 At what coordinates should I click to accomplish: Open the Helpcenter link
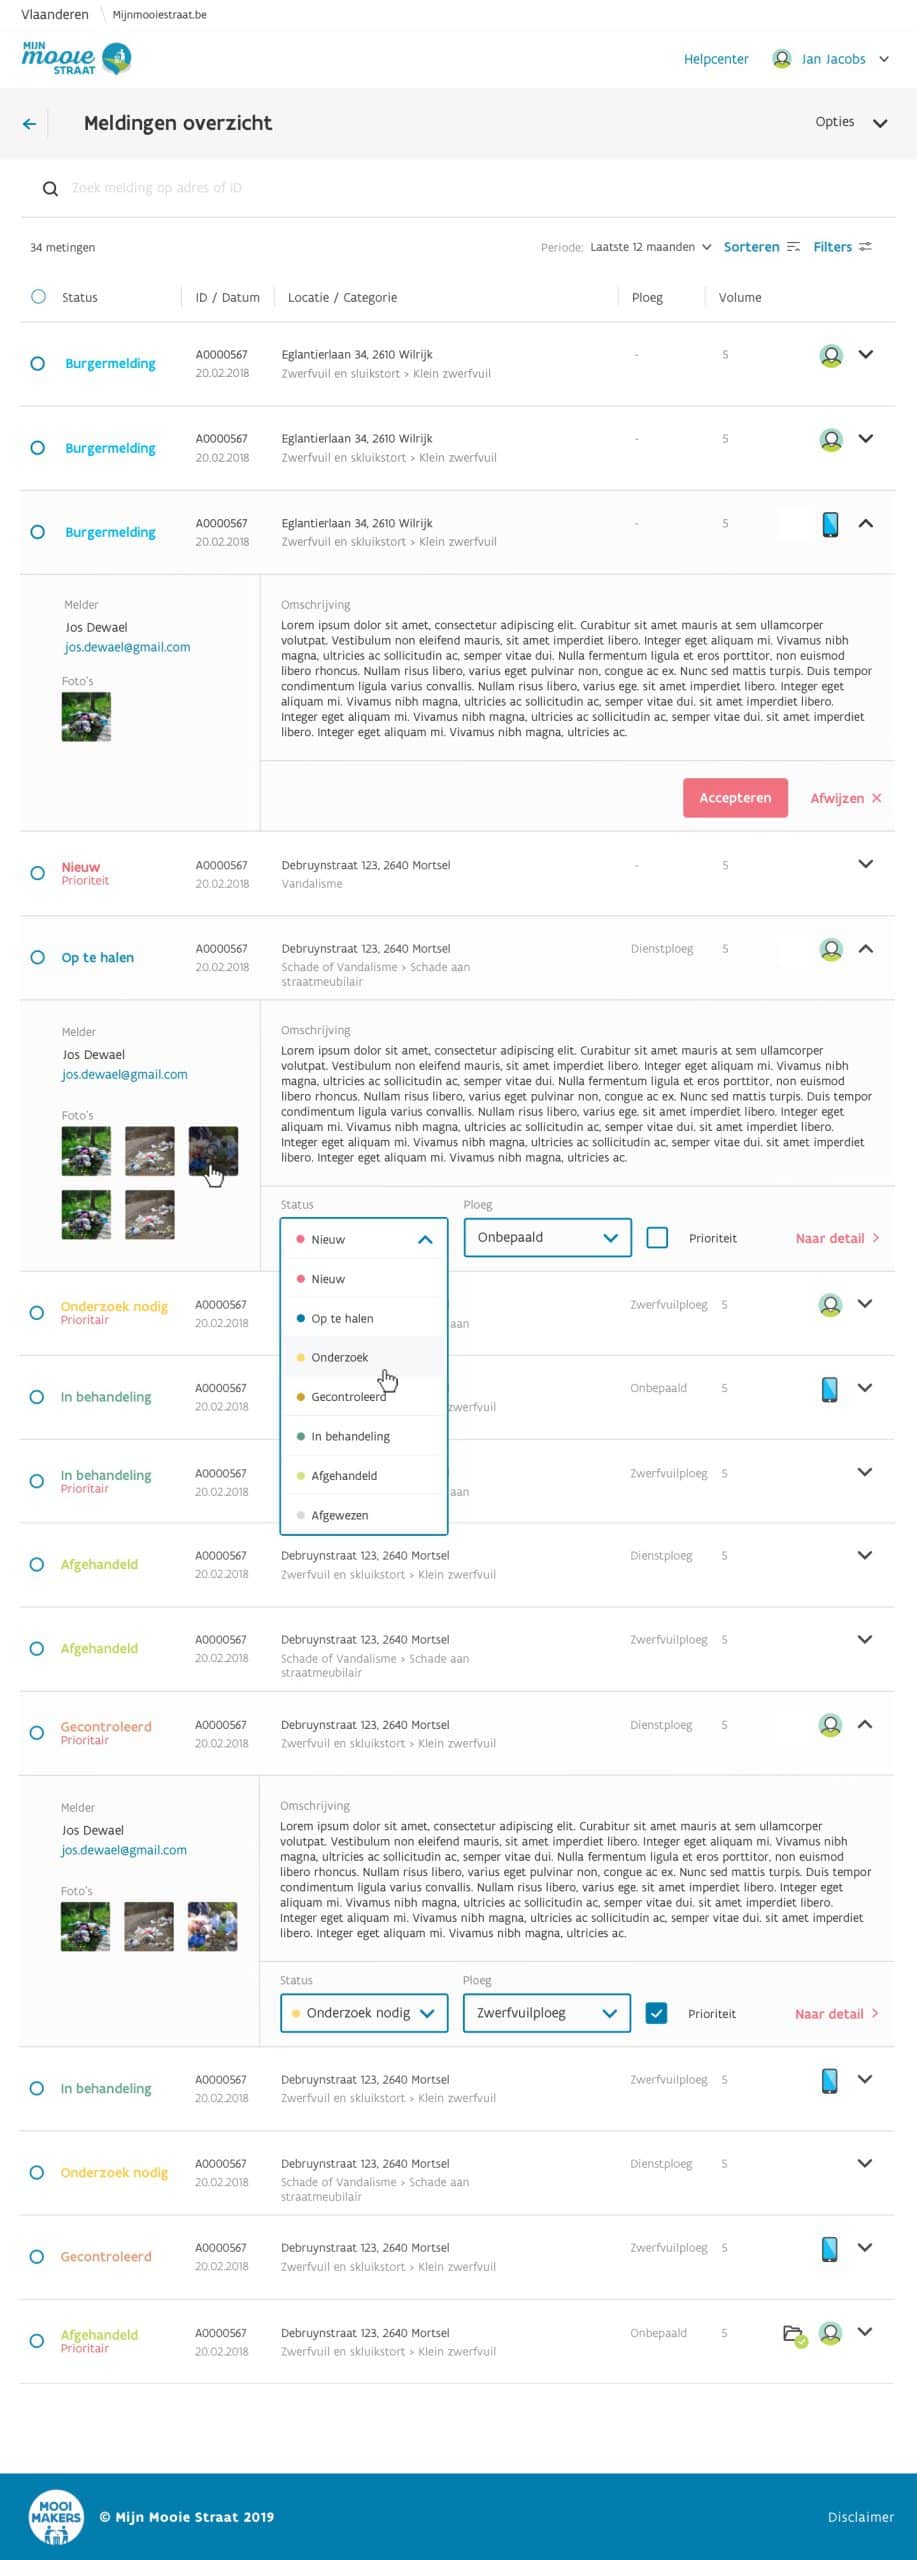tap(716, 59)
